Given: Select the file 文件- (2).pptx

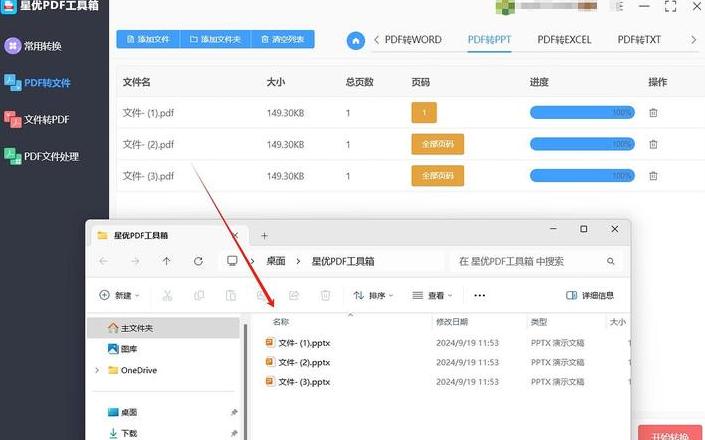Looking at the screenshot, I should pos(298,362).
